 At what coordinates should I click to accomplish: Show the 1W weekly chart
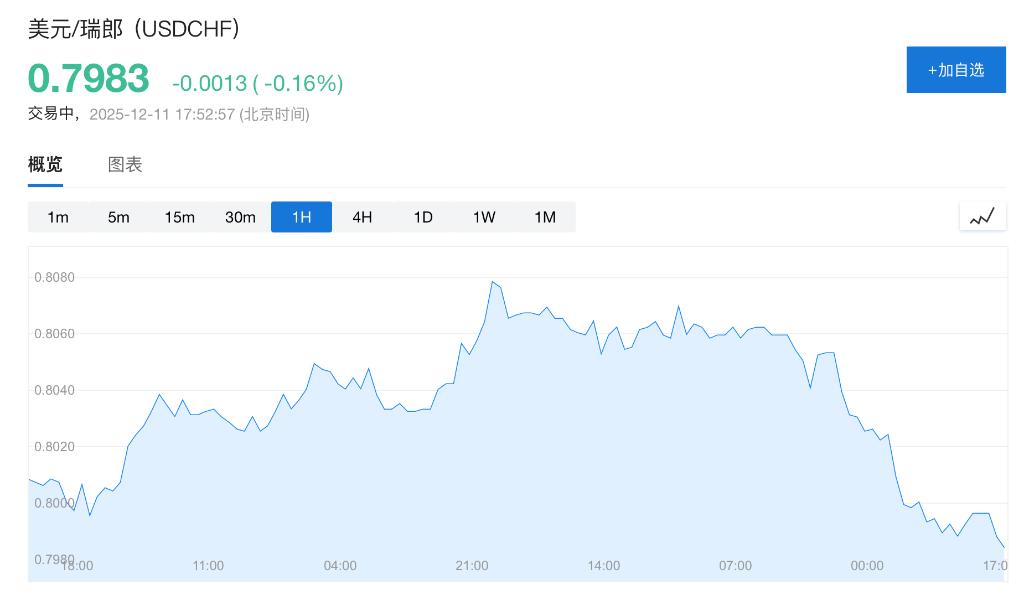pos(484,217)
